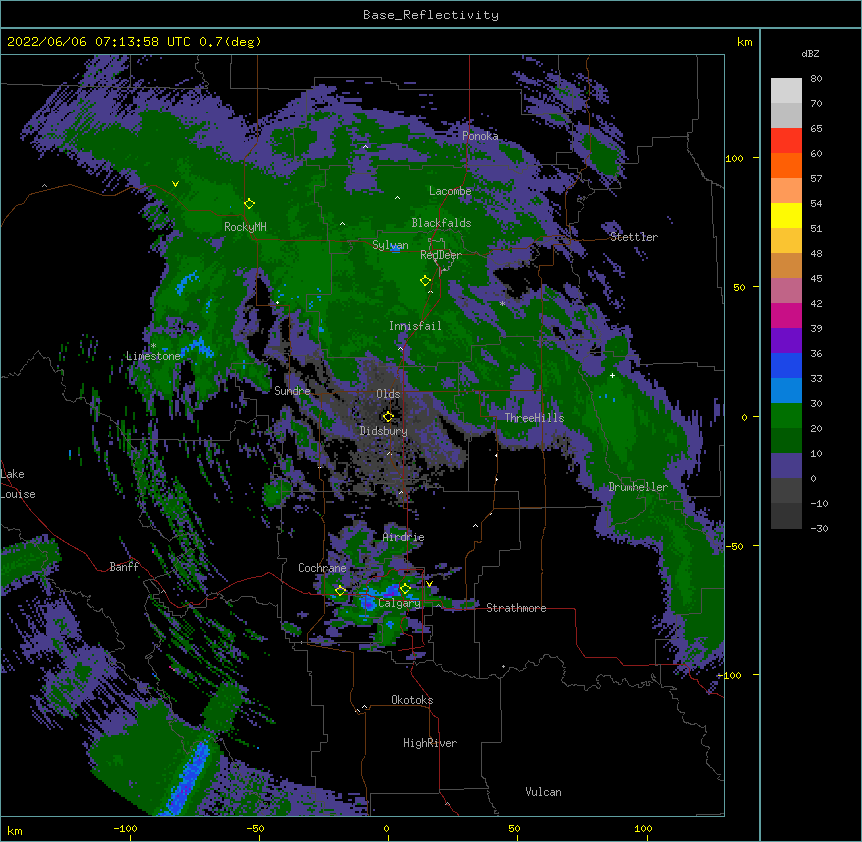Click the -100 tick on the bottom axis
This screenshot has width=862, height=842.
[126, 829]
